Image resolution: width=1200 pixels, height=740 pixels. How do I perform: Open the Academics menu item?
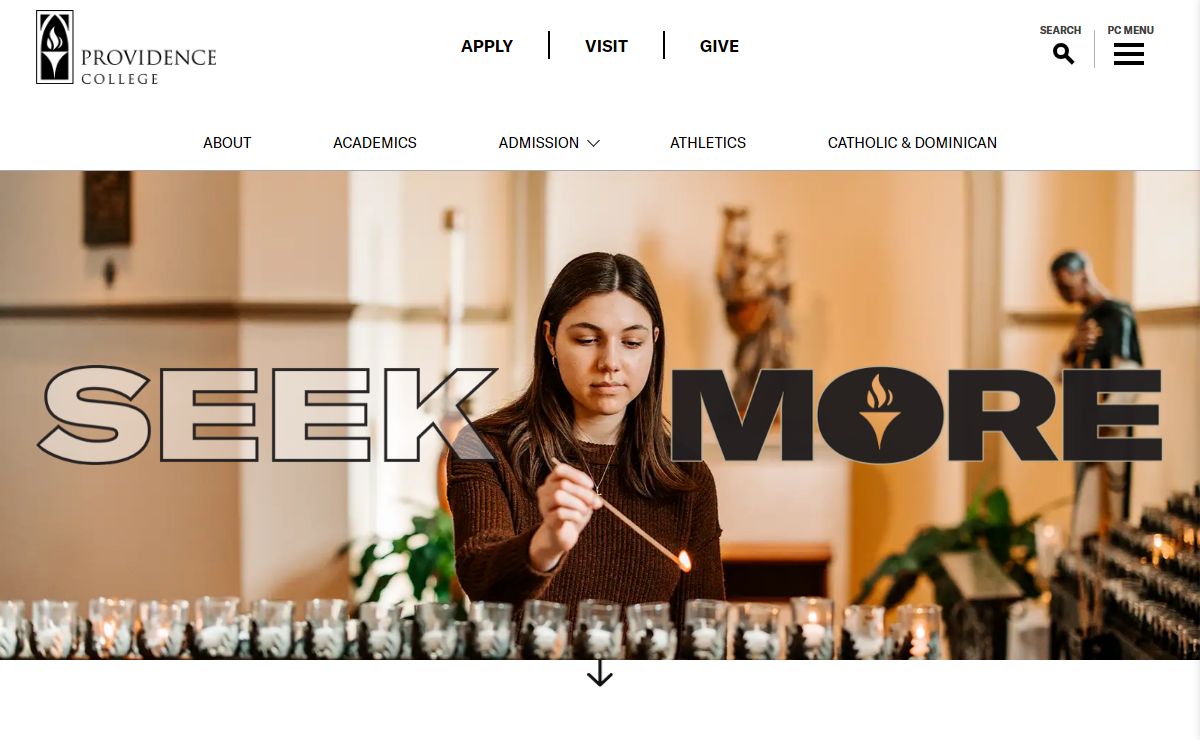point(375,143)
